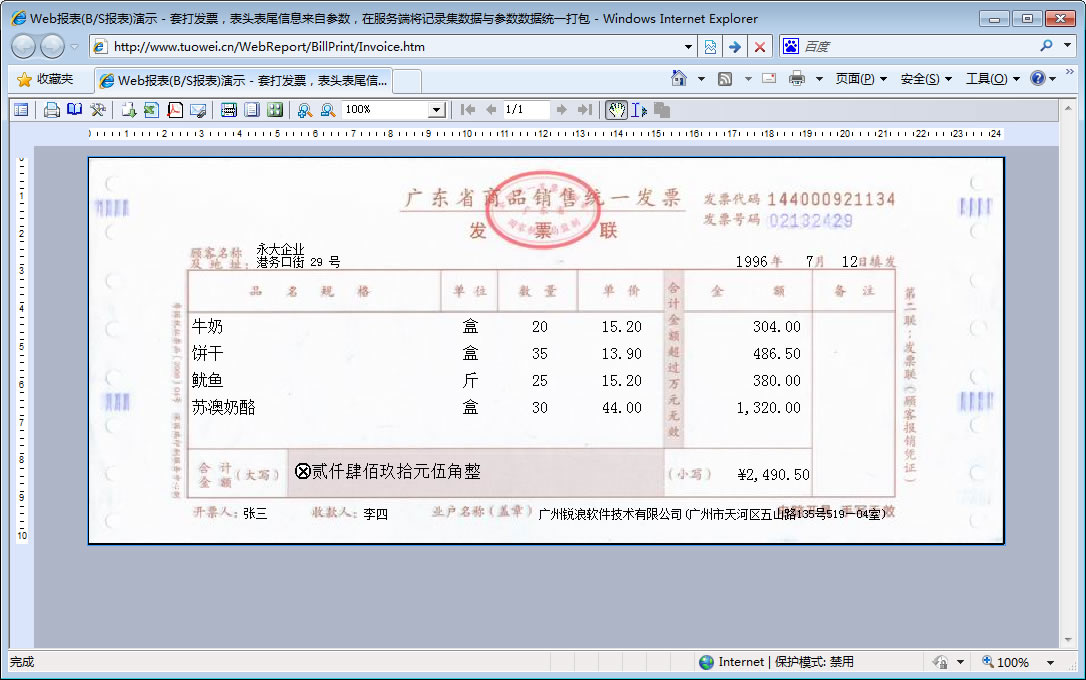Expand the status bar zoom level menu
1086x680 pixels.
click(x=1050, y=662)
